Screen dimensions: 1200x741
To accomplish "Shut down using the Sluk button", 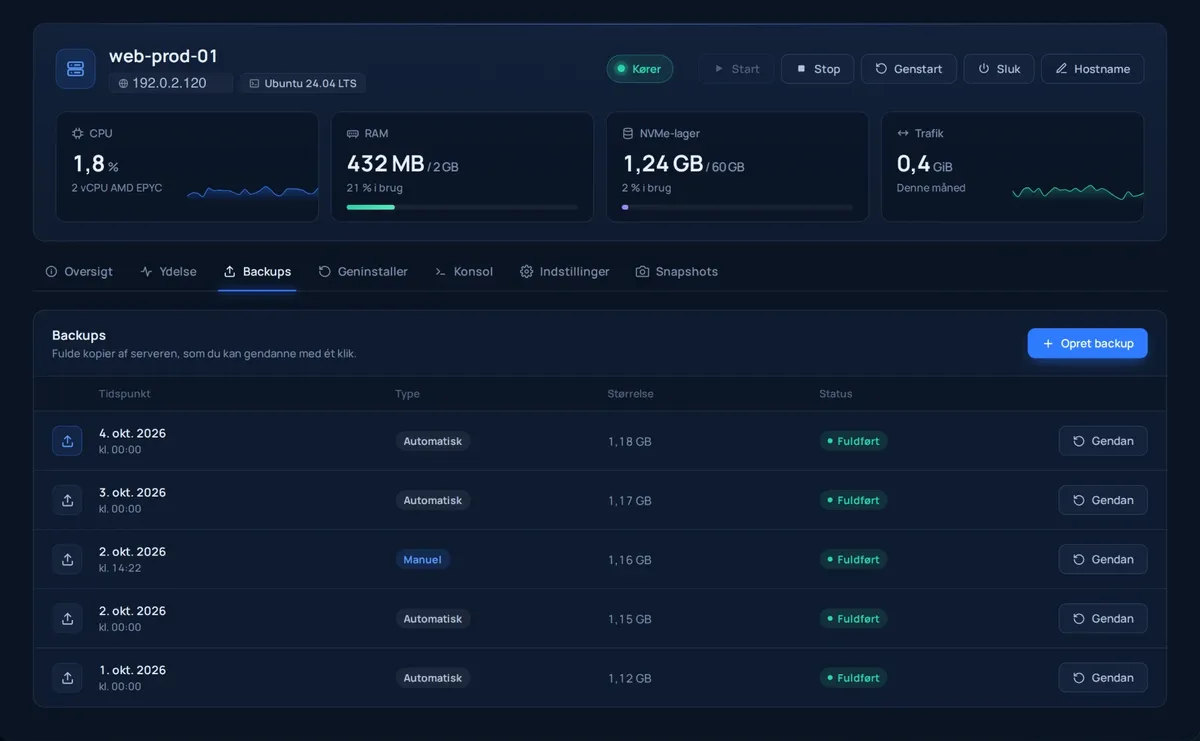I will pyautogui.click(x=999, y=69).
